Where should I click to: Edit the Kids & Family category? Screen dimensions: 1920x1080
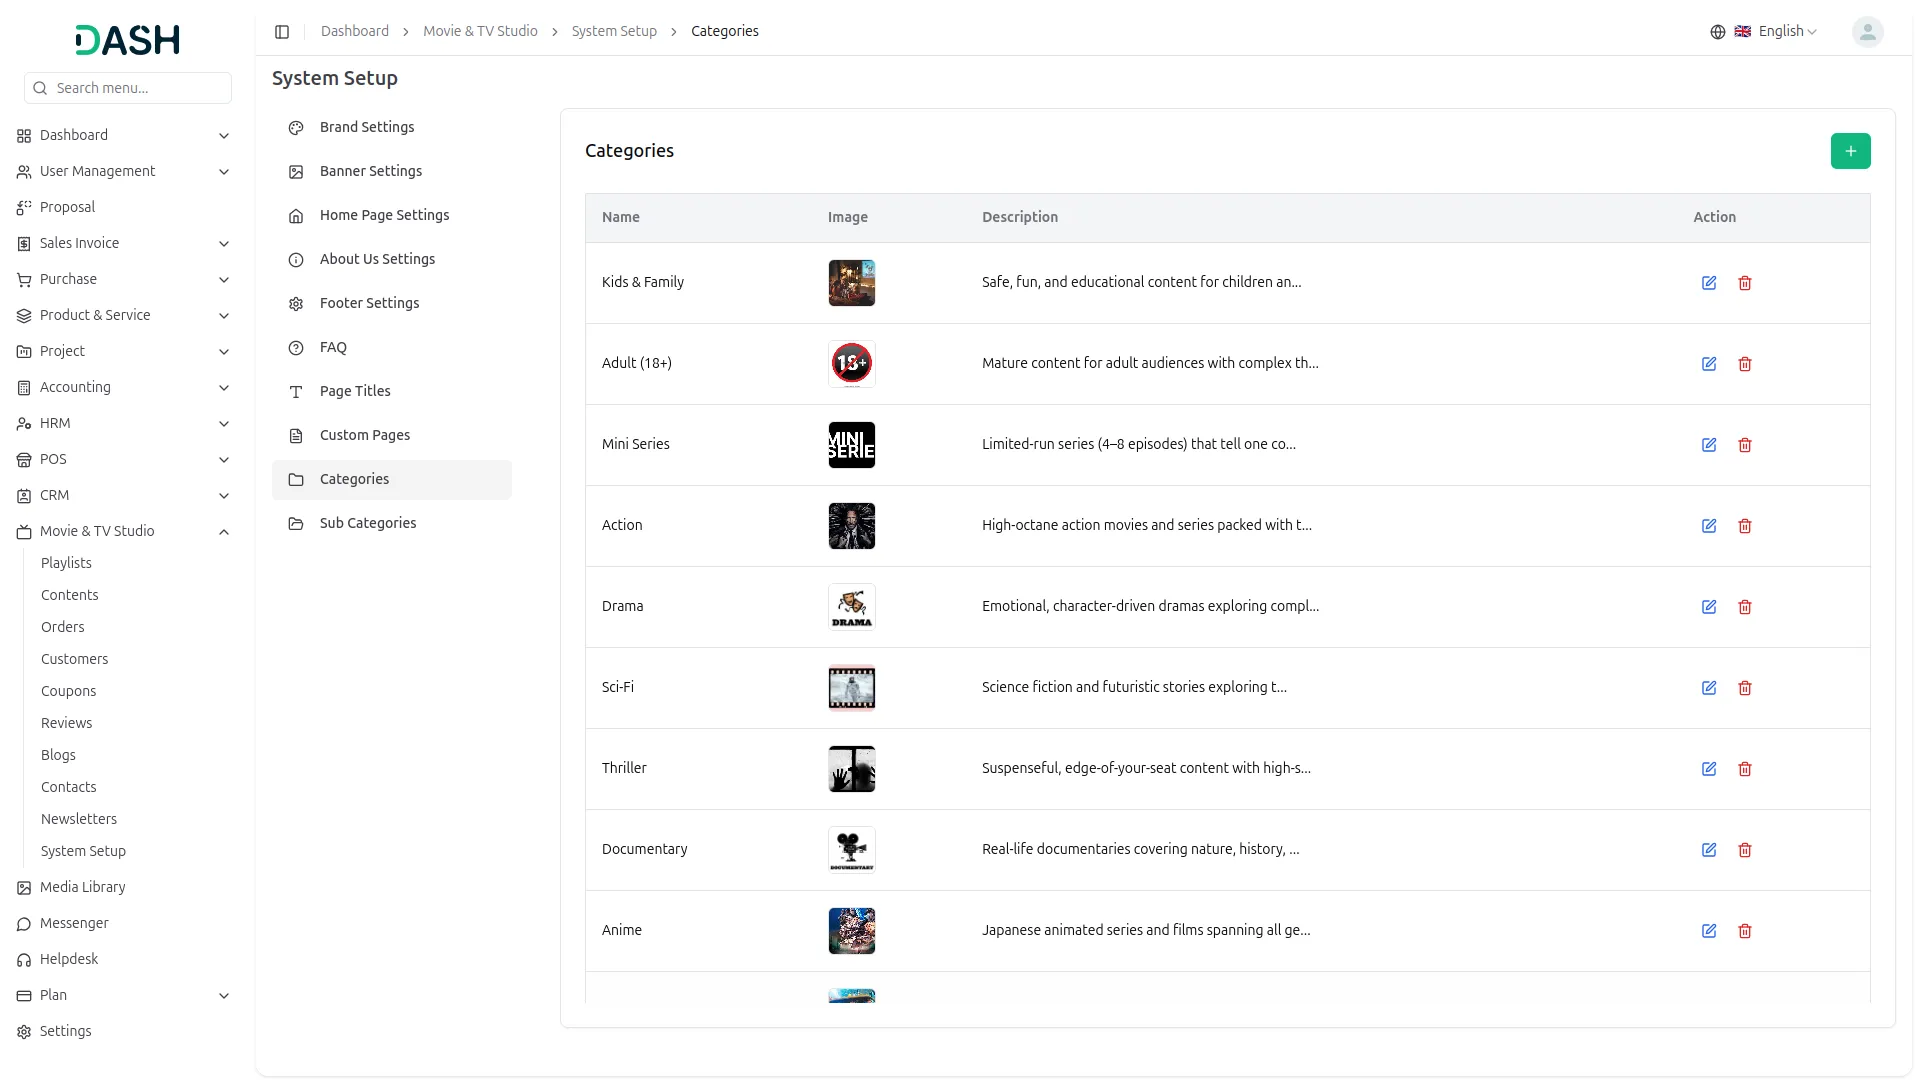click(x=1709, y=283)
